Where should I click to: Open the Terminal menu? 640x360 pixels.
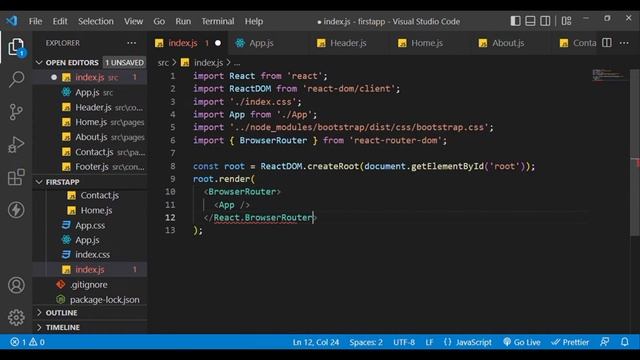click(218, 21)
